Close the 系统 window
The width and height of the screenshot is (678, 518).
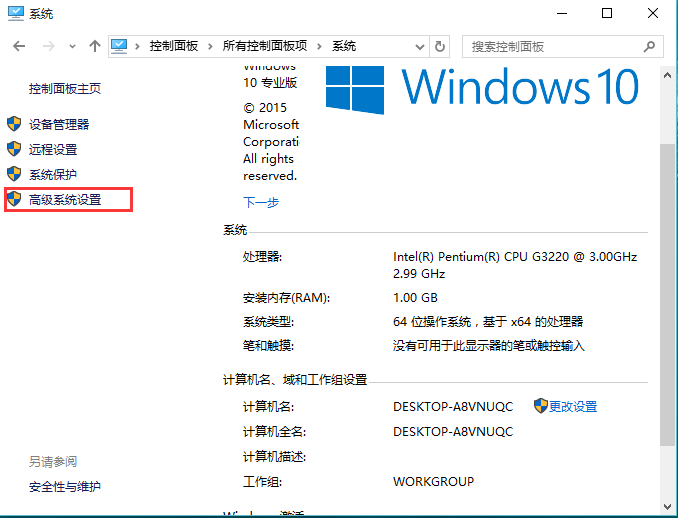(653, 13)
